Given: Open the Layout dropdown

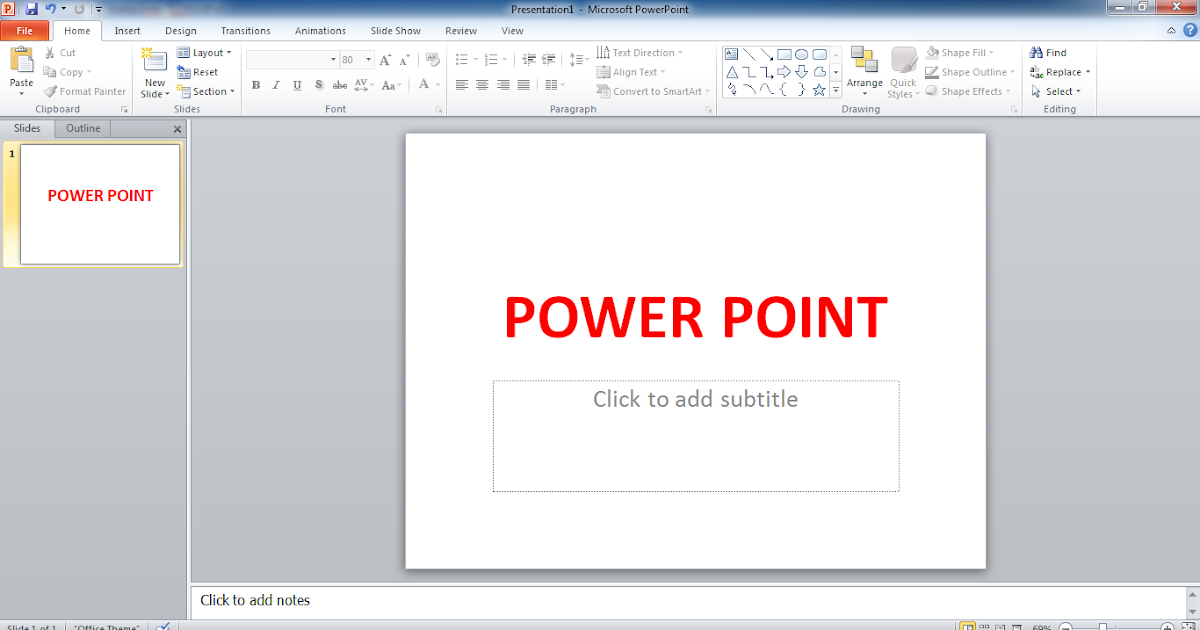Looking at the screenshot, I should [x=204, y=53].
